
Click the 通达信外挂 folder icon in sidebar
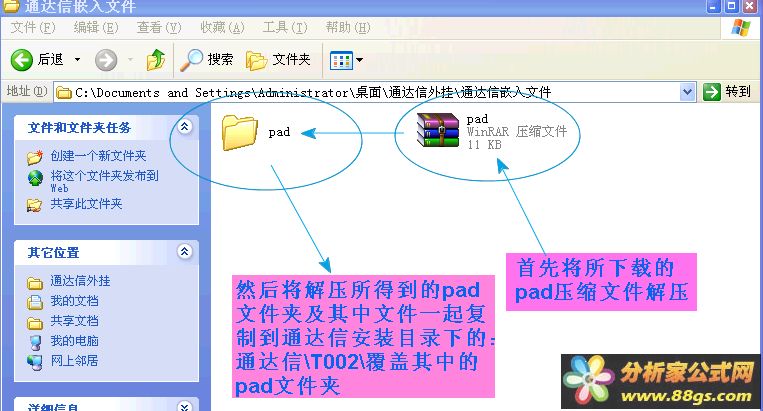pos(35,283)
